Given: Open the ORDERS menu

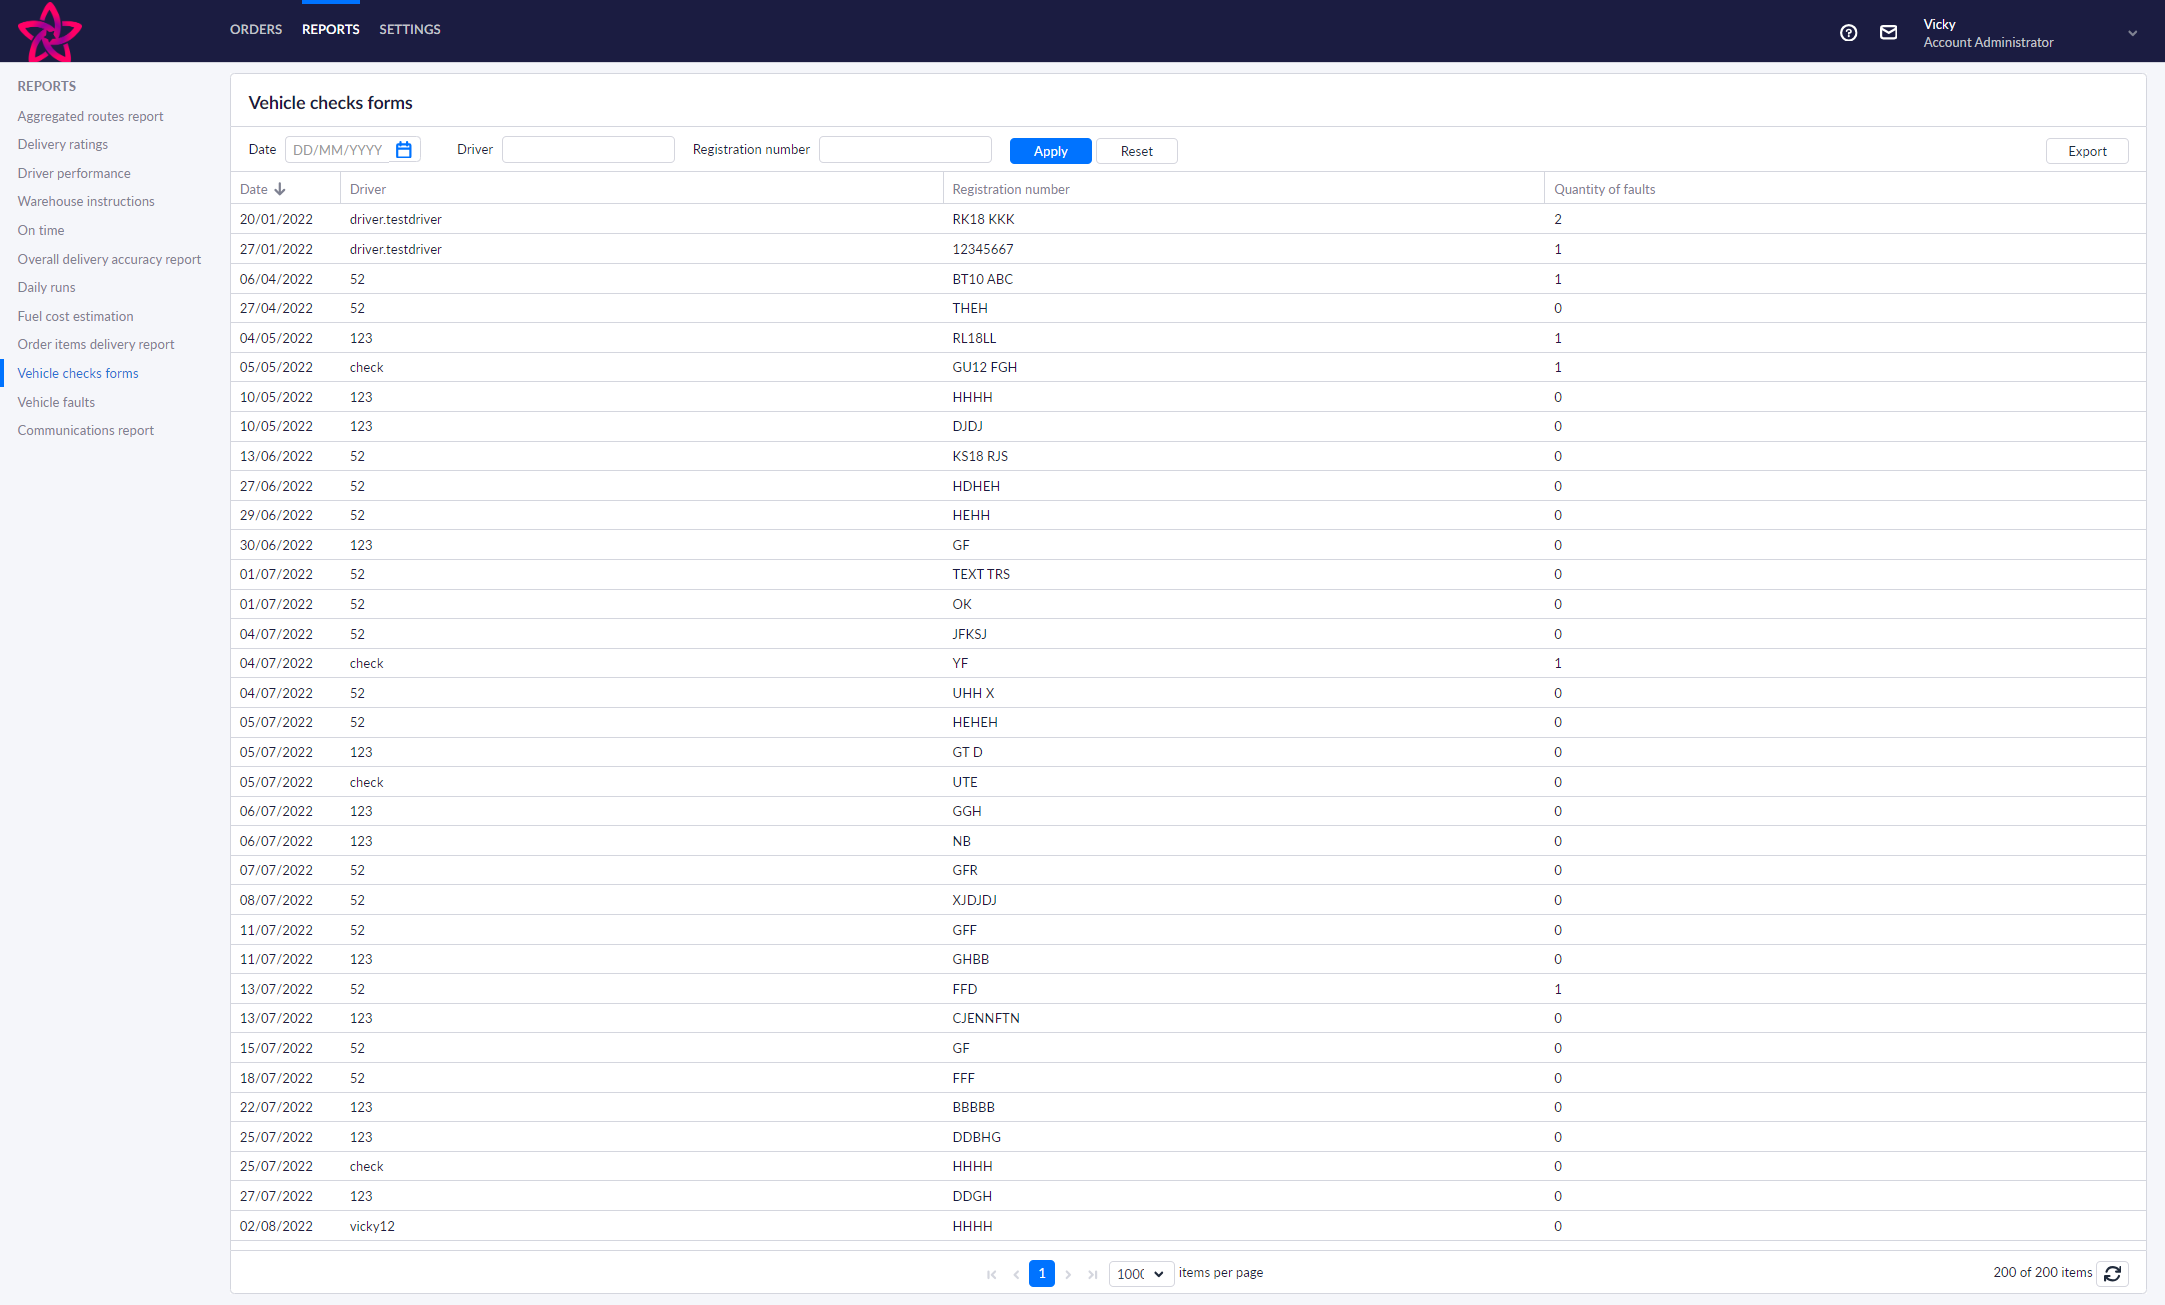Looking at the screenshot, I should click(x=256, y=30).
